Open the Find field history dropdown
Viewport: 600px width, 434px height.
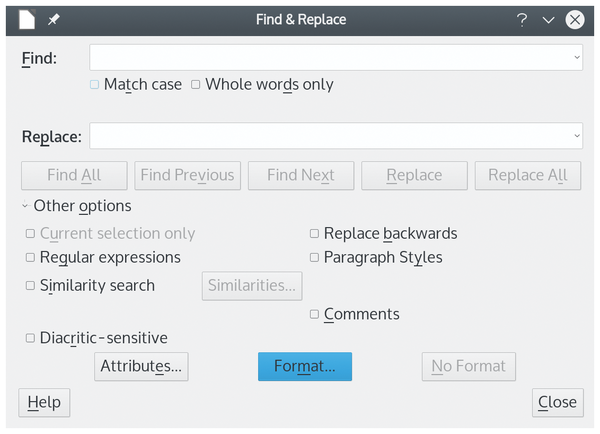tap(577, 57)
